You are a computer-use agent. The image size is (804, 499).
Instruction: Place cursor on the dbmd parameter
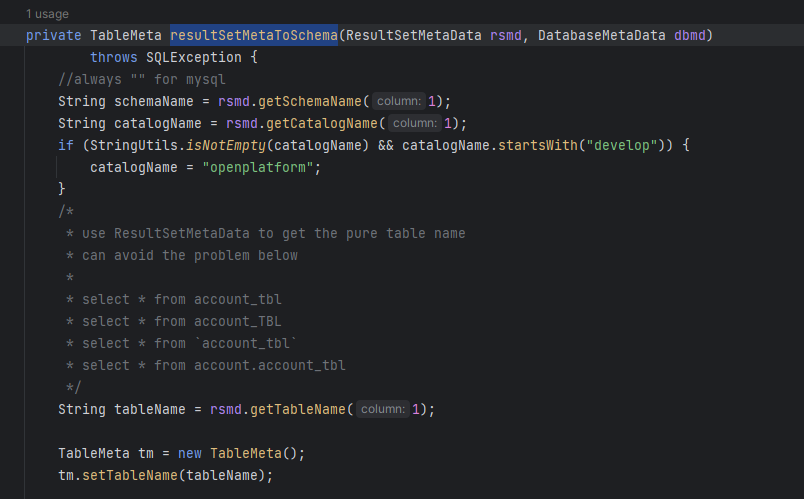693,35
